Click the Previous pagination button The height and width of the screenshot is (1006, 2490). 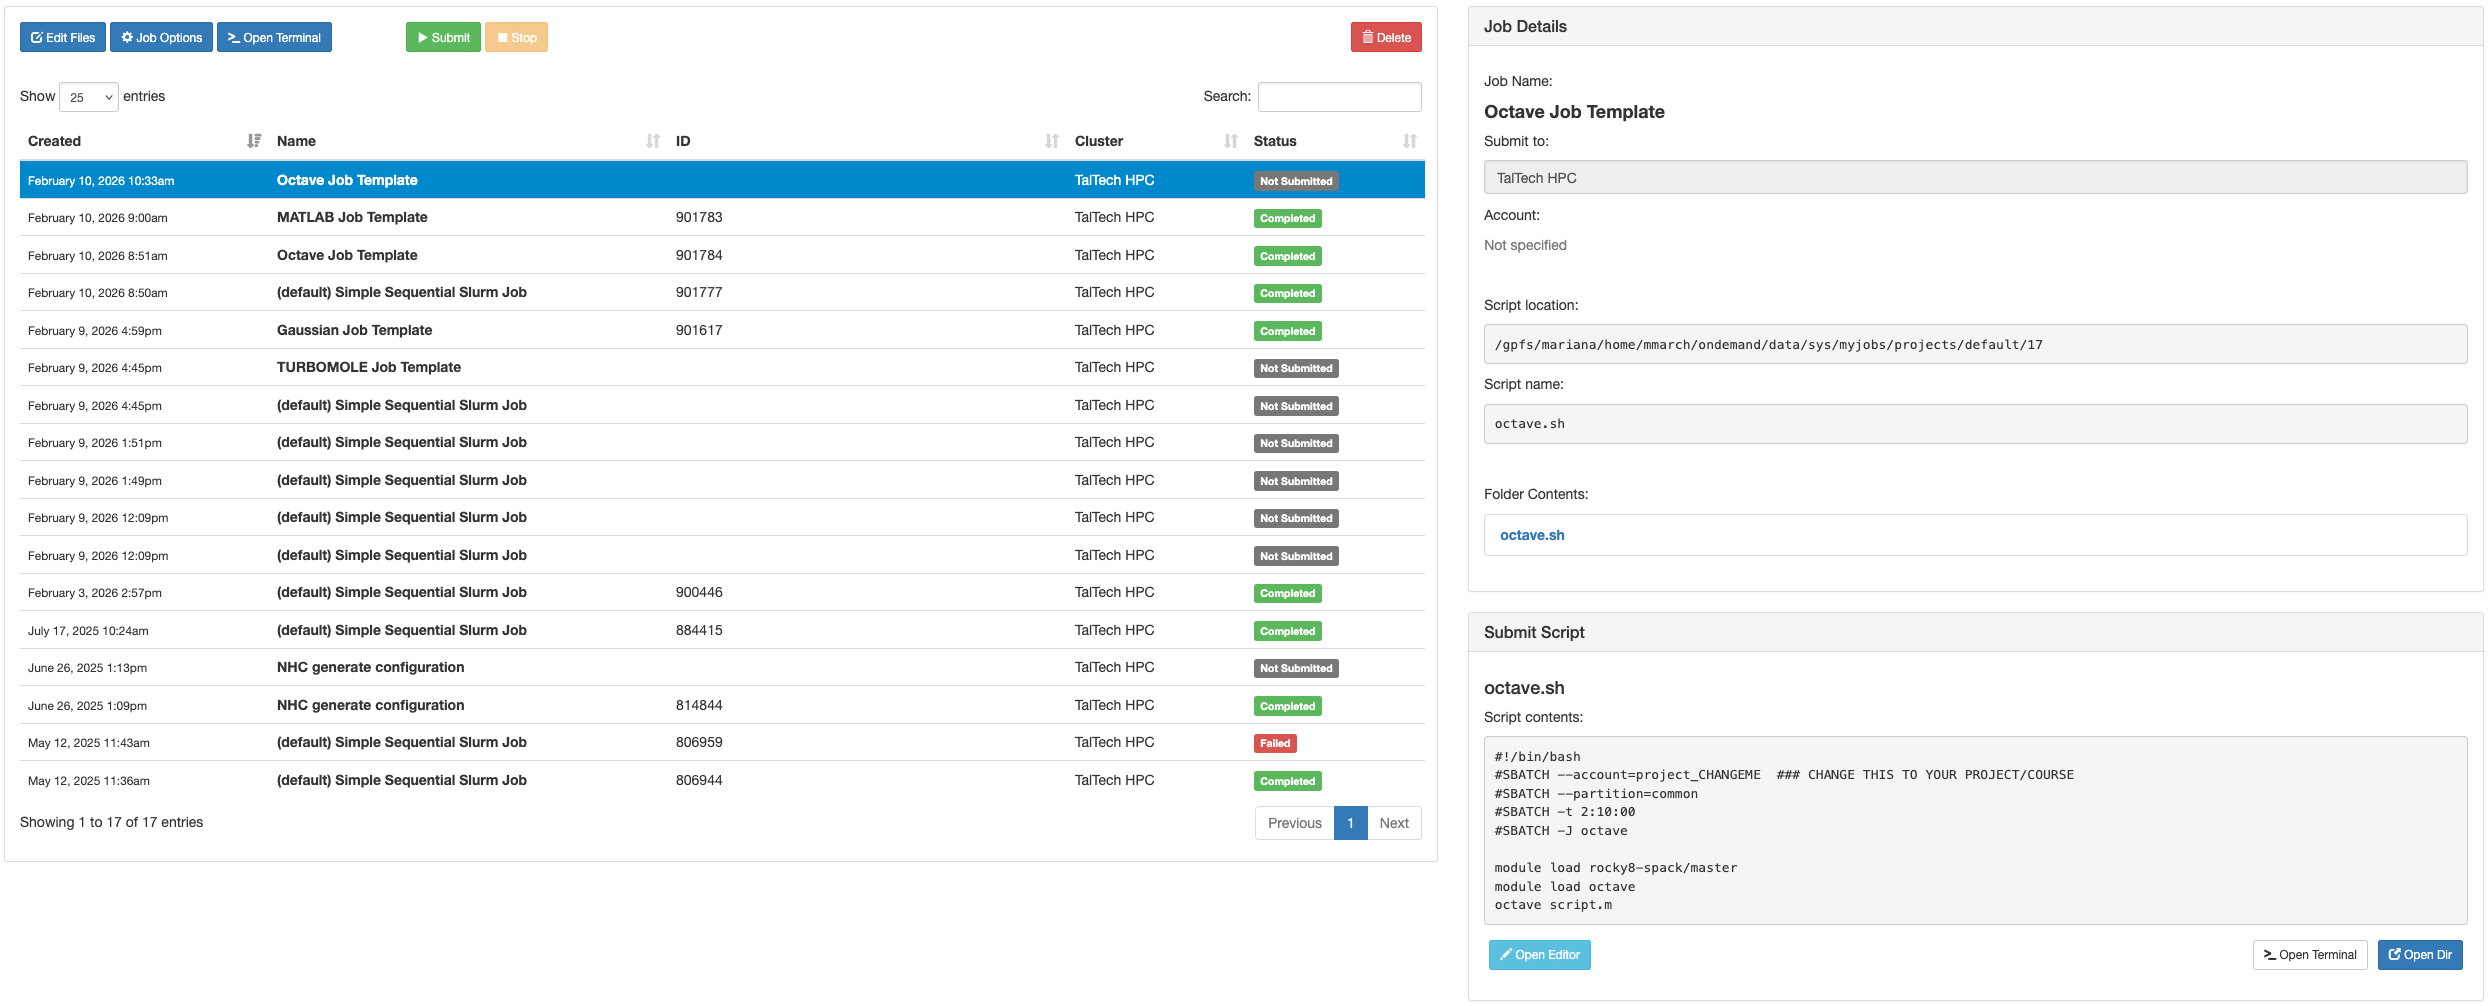tap(1293, 822)
